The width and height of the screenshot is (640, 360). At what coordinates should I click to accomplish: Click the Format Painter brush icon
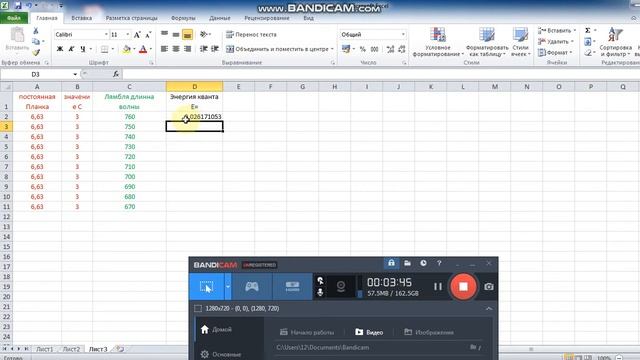[x=36, y=52]
